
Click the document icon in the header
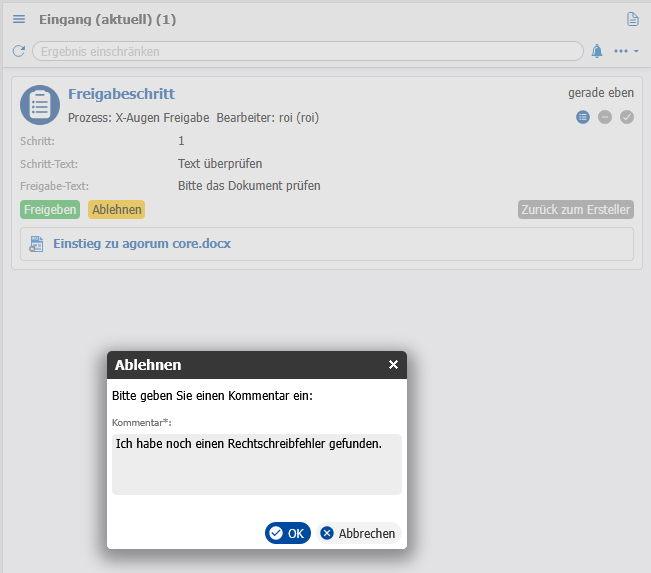[x=632, y=19]
